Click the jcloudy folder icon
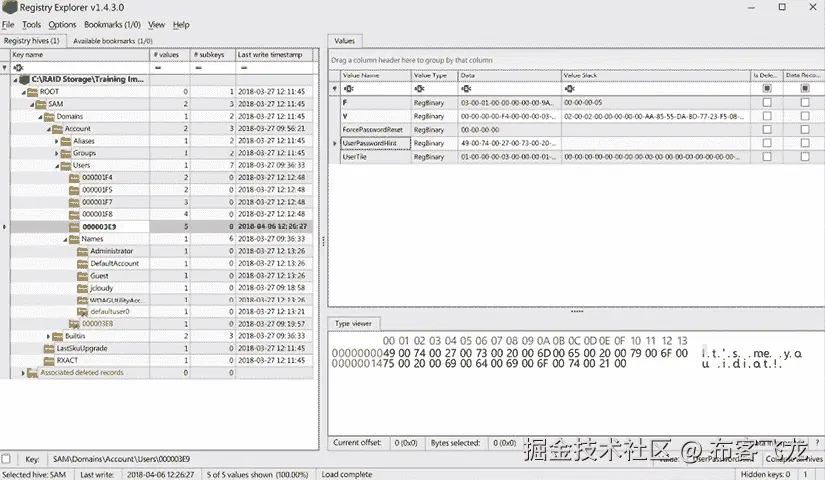This screenshot has height=480, width=825. [82, 288]
